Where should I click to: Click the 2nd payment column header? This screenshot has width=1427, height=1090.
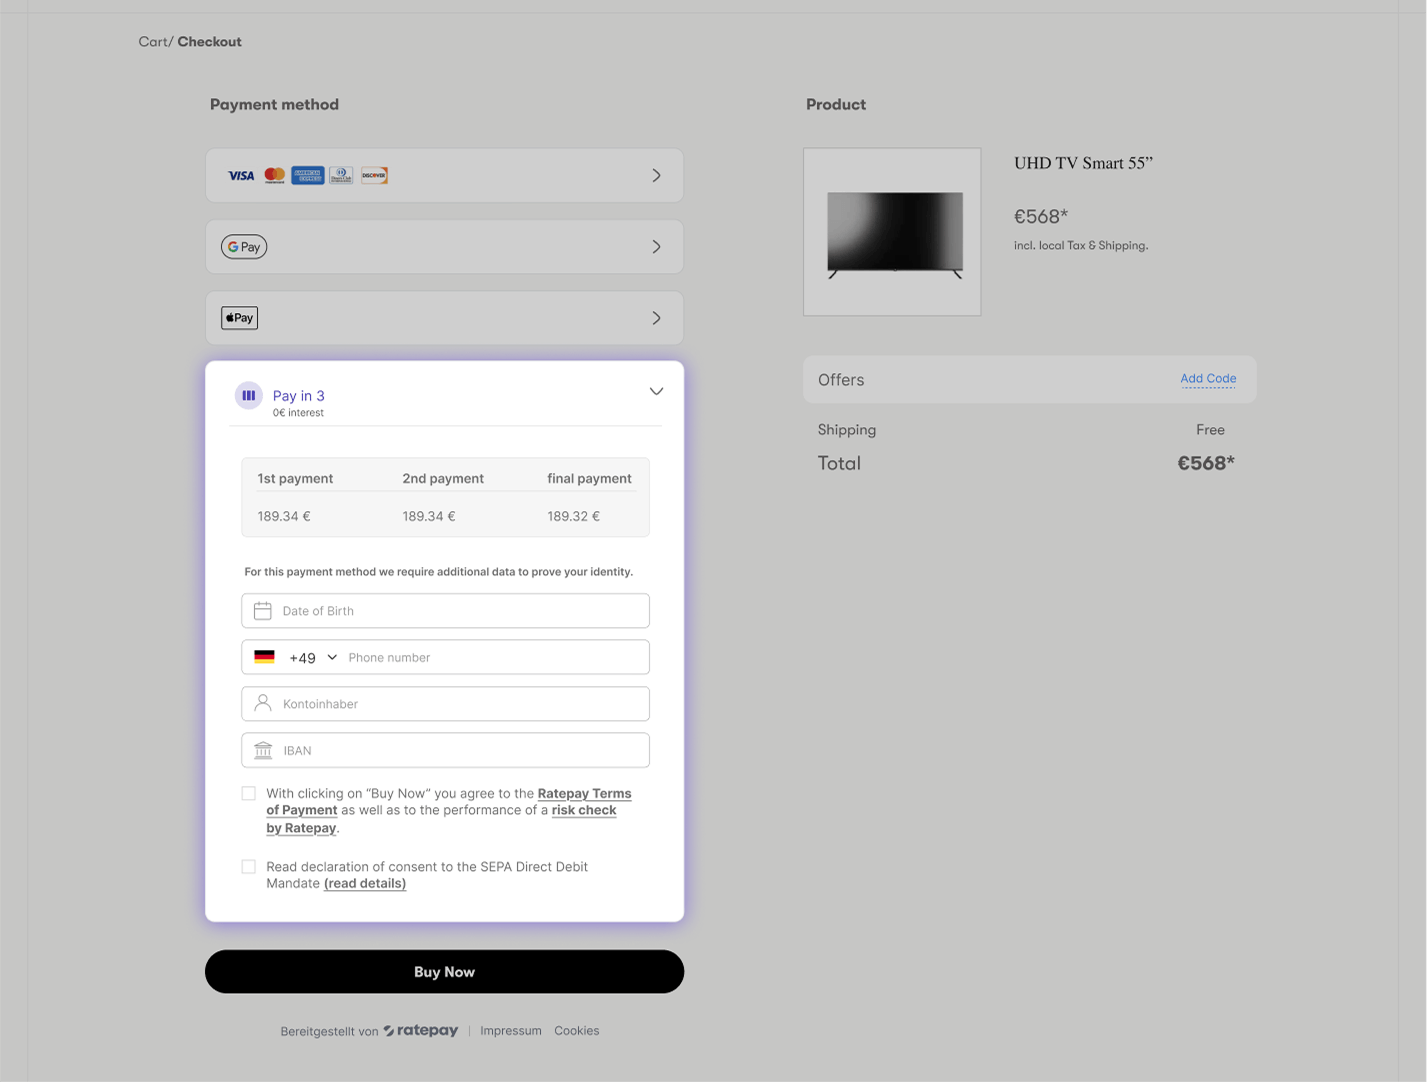click(443, 479)
